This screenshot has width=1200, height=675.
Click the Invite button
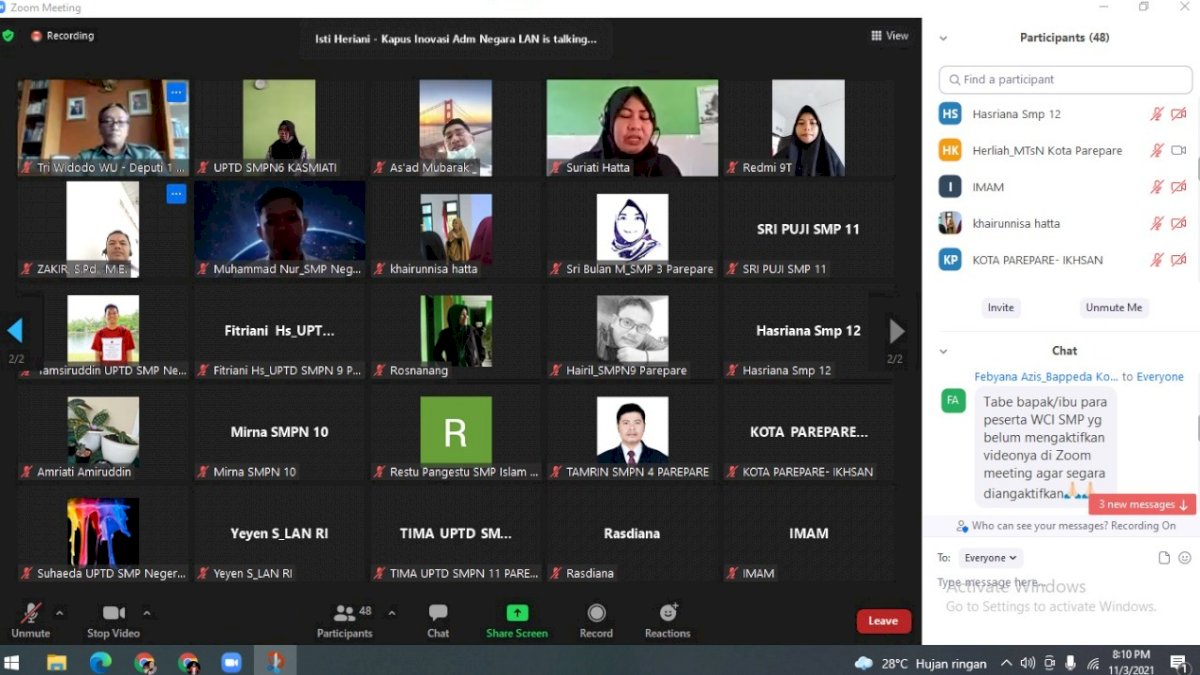(1000, 307)
